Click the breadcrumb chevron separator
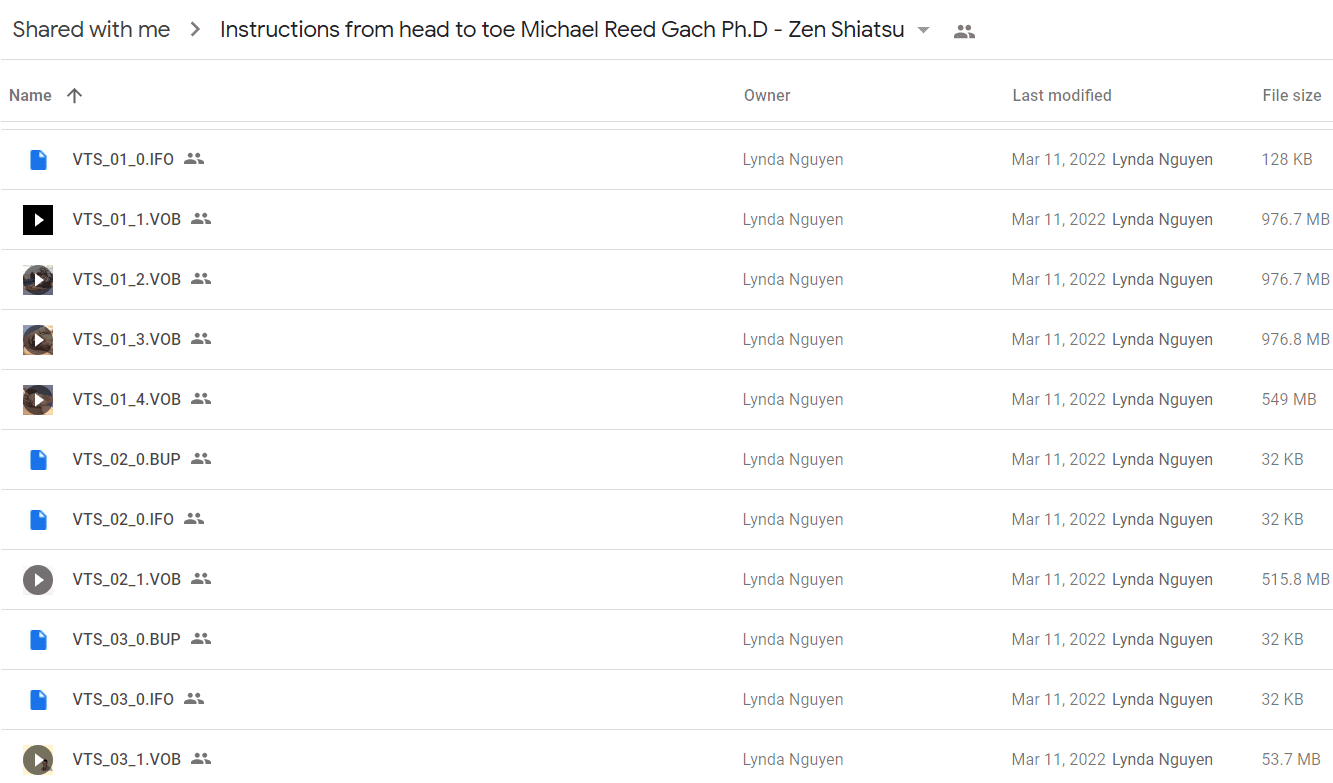Screen dimensions: 1333x783 (x=195, y=30)
